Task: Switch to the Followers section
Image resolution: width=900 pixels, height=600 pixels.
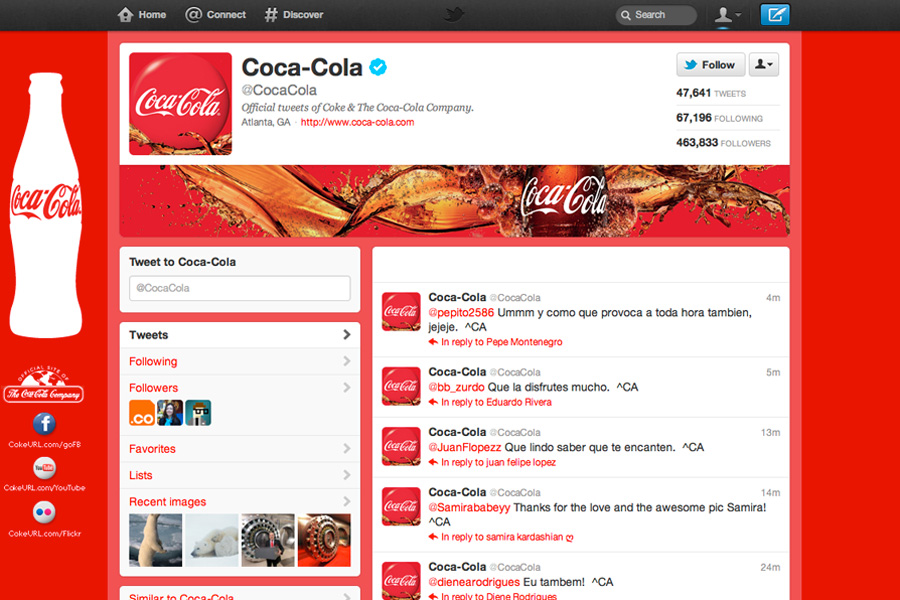Action: click(153, 388)
